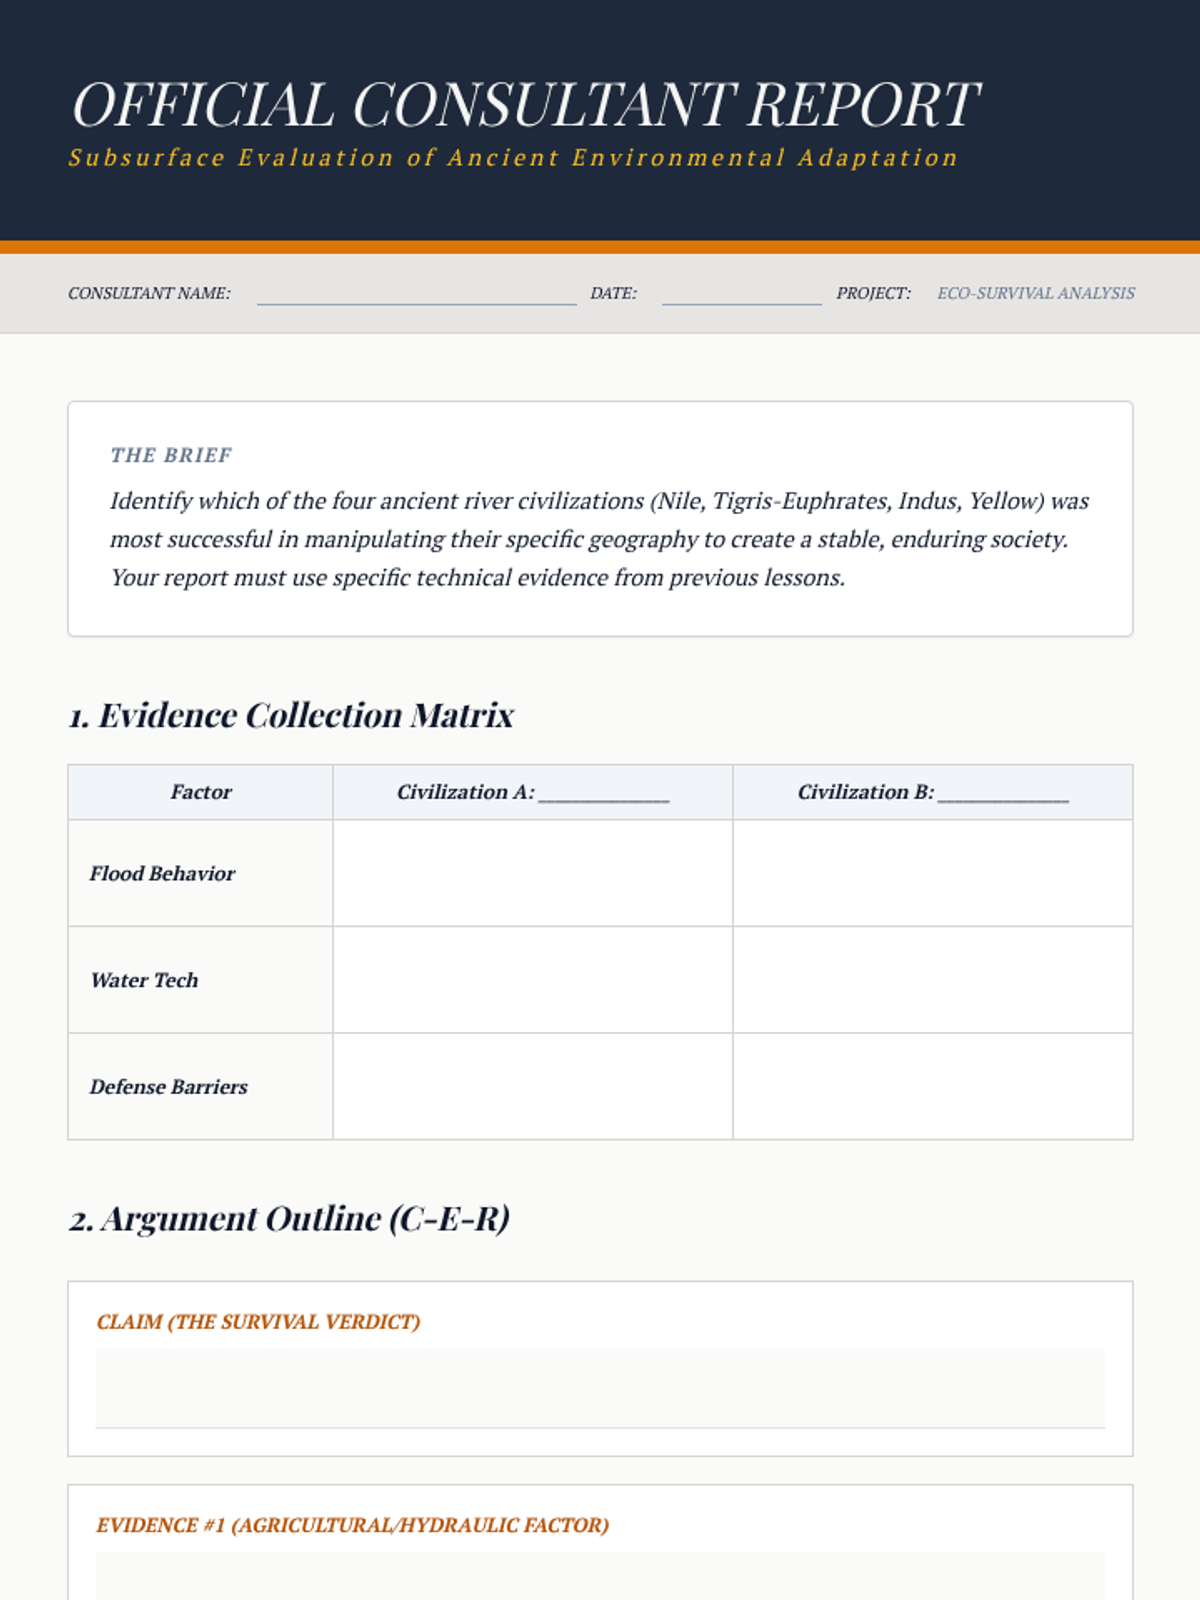The image size is (1200, 1600).
Task: Click The Brief heading
Action: tap(171, 455)
